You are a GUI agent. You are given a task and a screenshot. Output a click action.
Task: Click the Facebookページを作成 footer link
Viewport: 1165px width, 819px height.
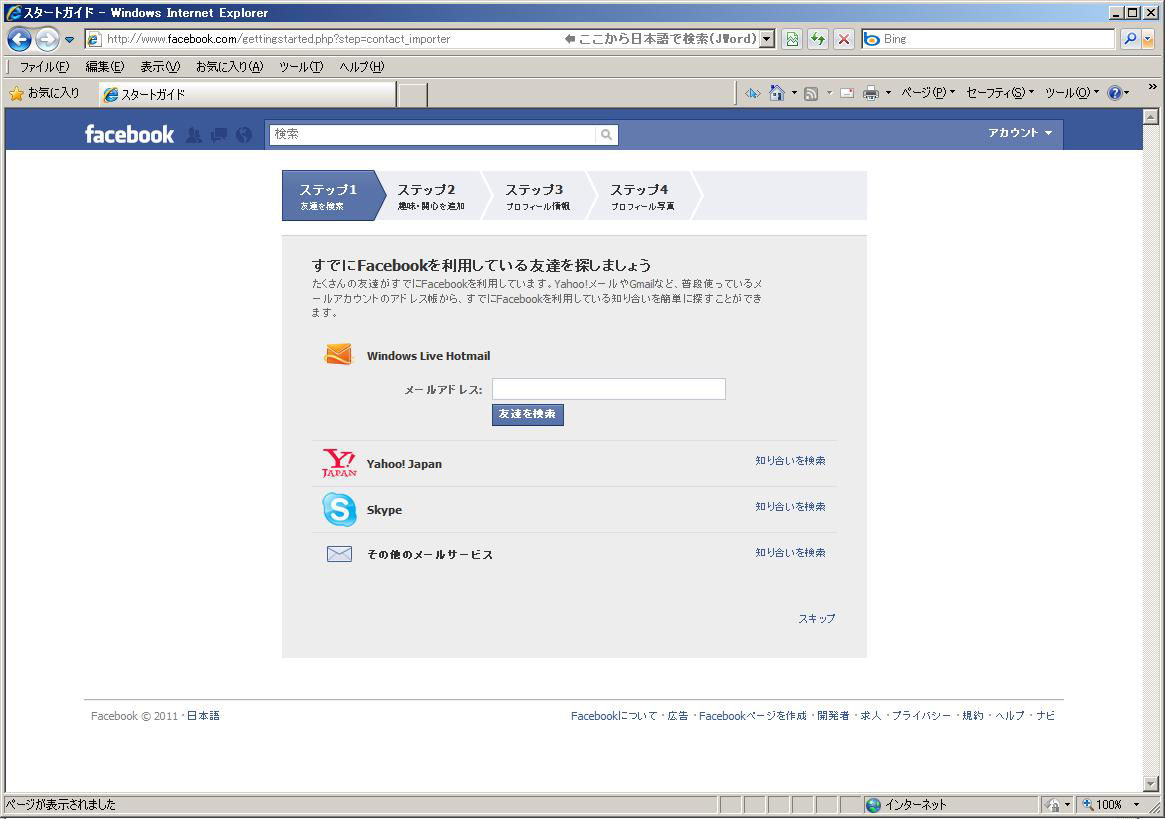(753, 716)
